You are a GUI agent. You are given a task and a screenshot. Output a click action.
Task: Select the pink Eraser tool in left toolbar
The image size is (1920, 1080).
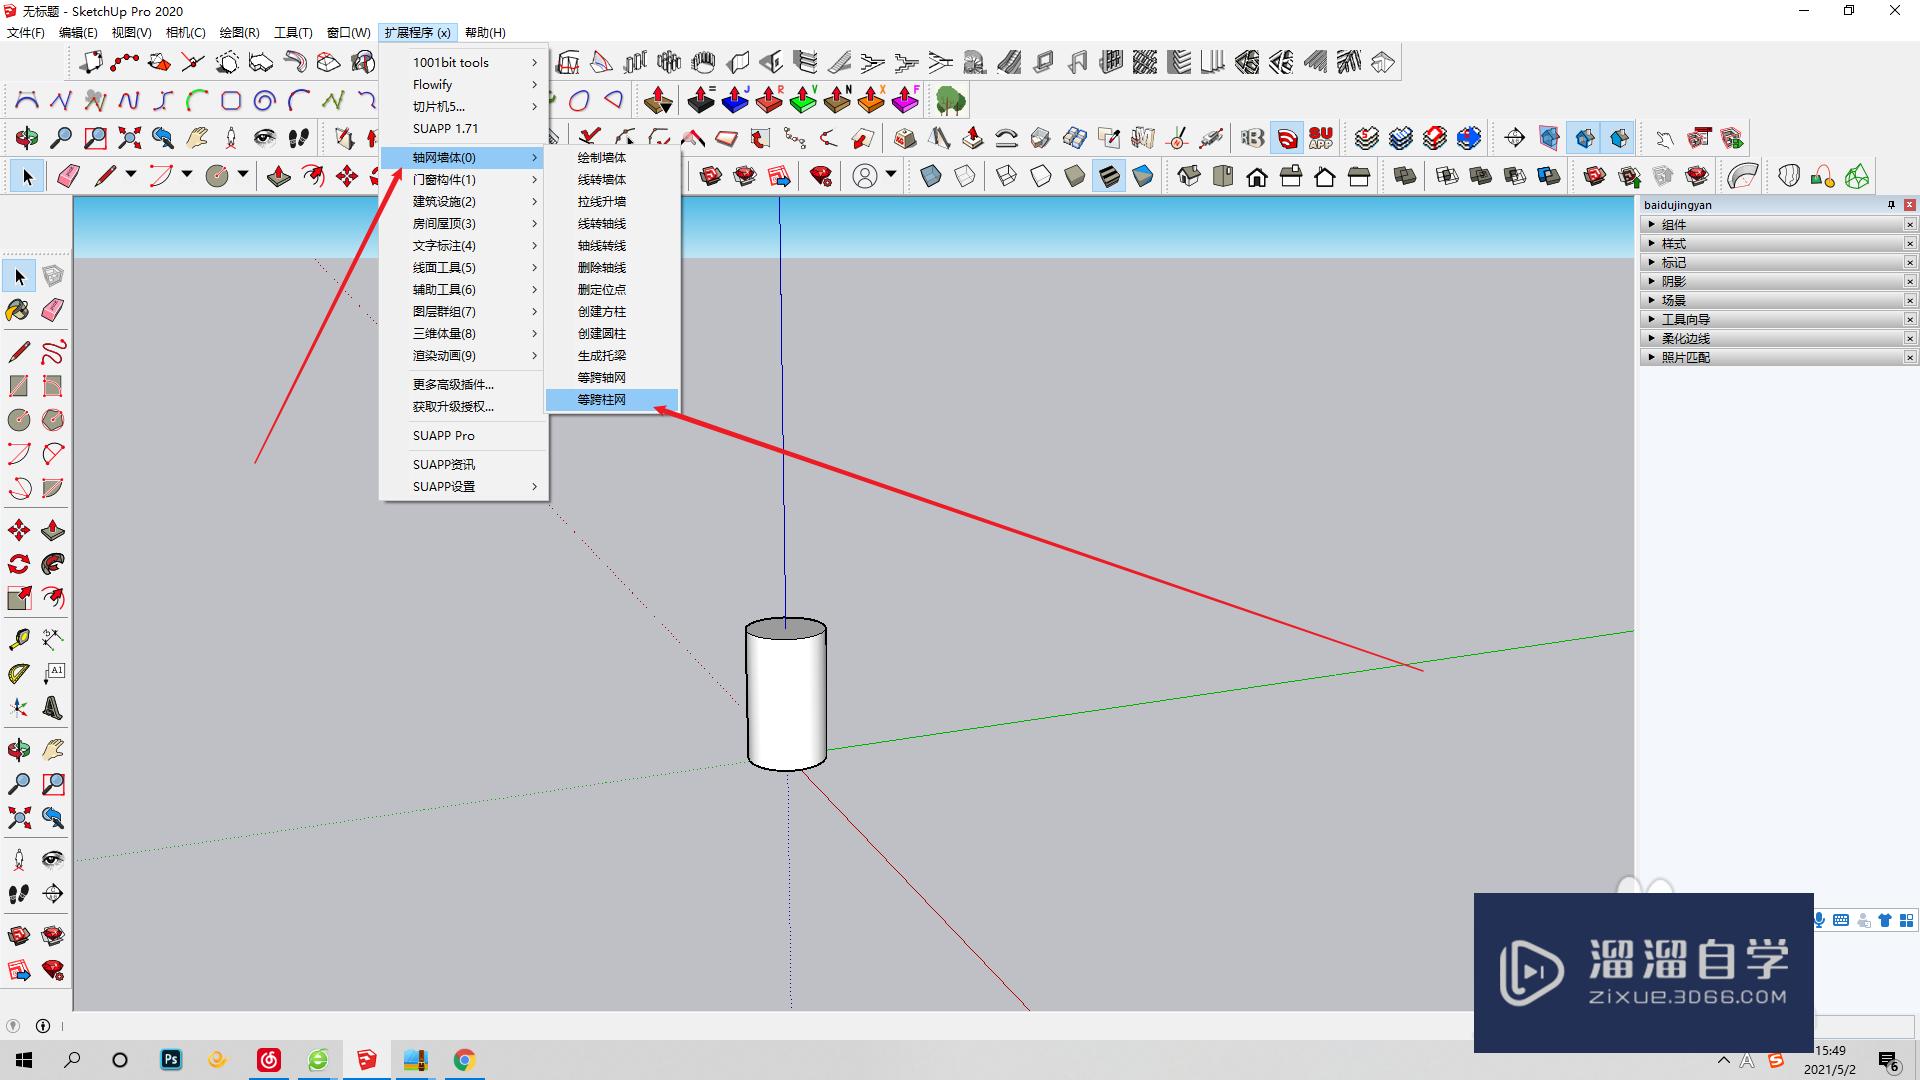53,310
